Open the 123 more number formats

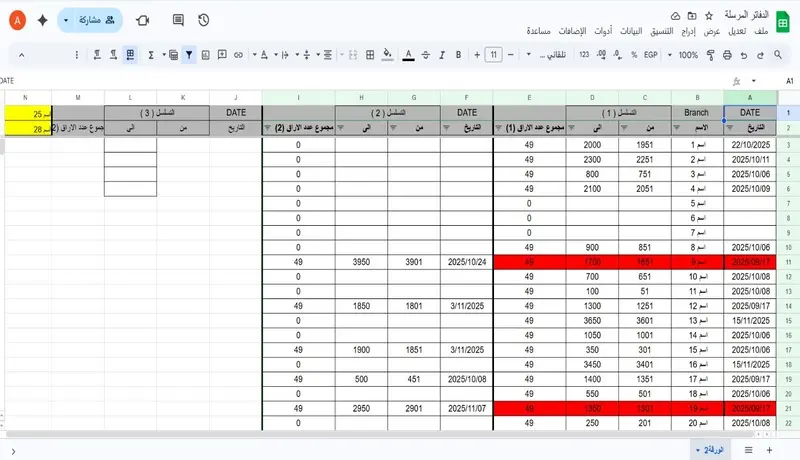[x=584, y=55]
